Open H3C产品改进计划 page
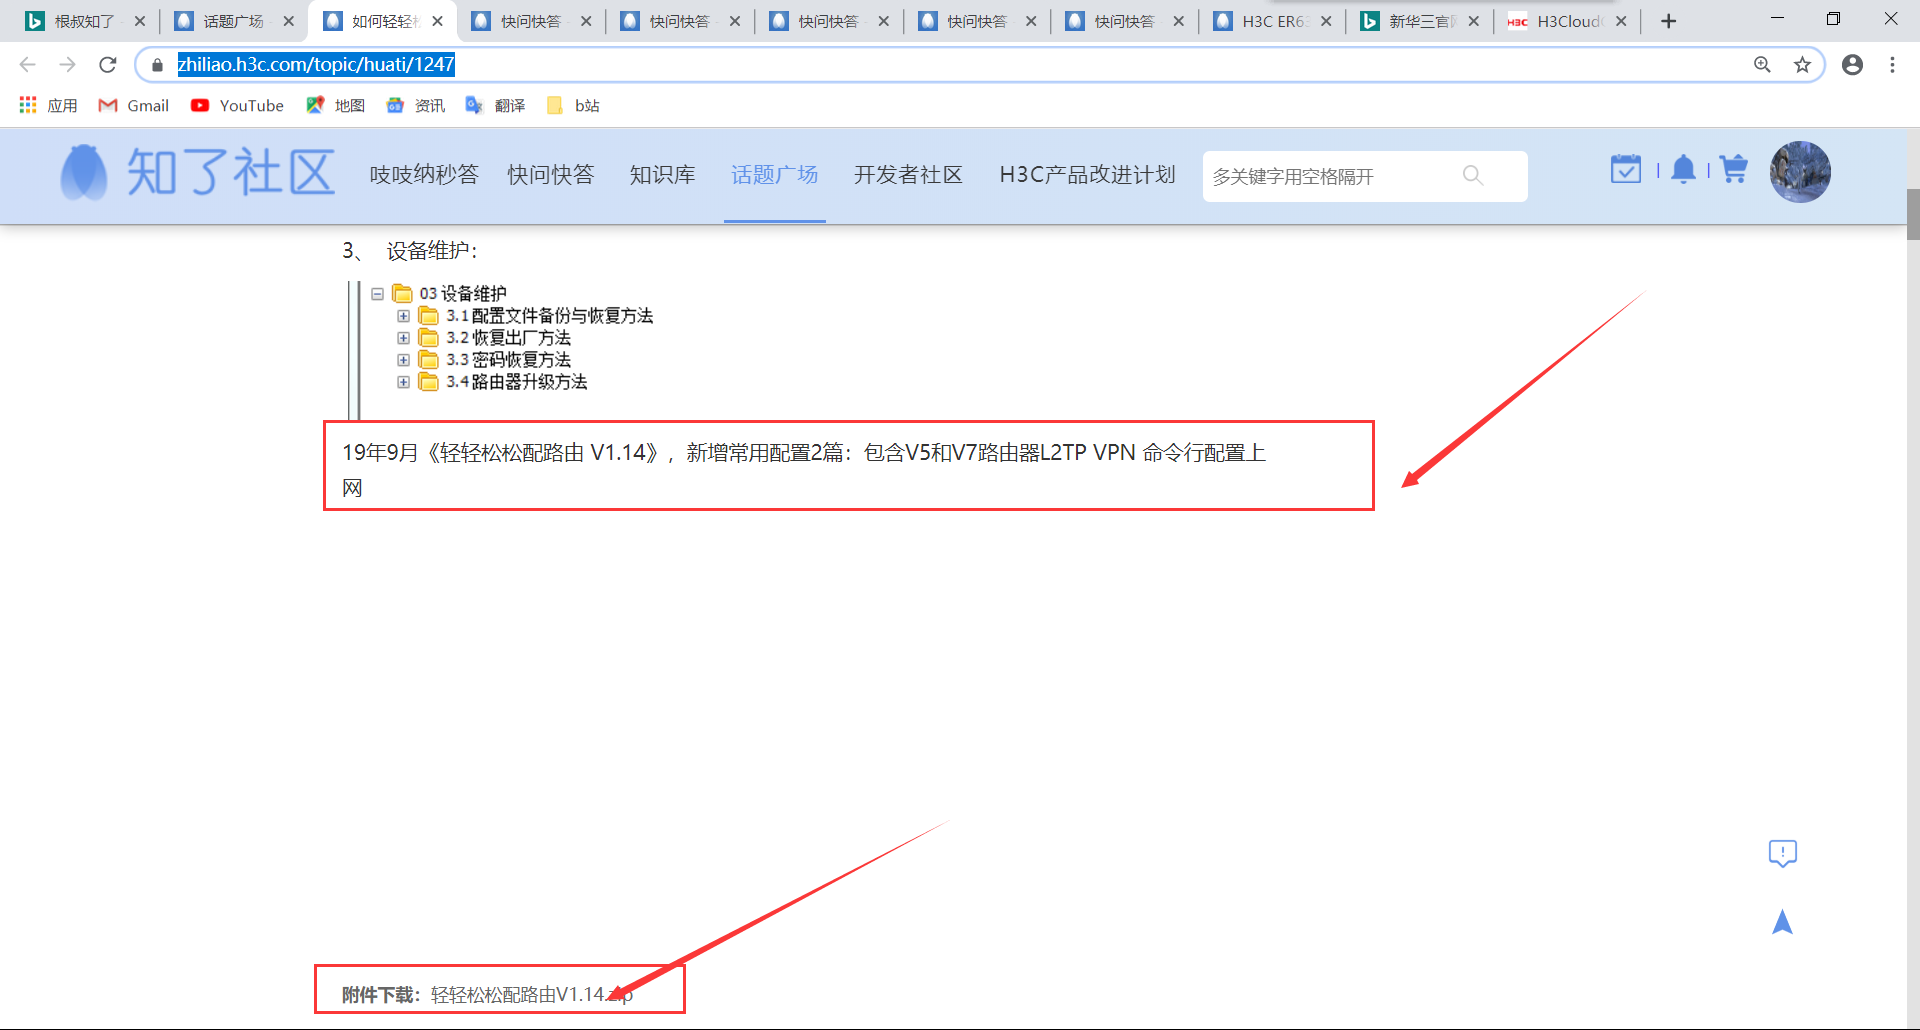The image size is (1920, 1030). (x=1088, y=175)
